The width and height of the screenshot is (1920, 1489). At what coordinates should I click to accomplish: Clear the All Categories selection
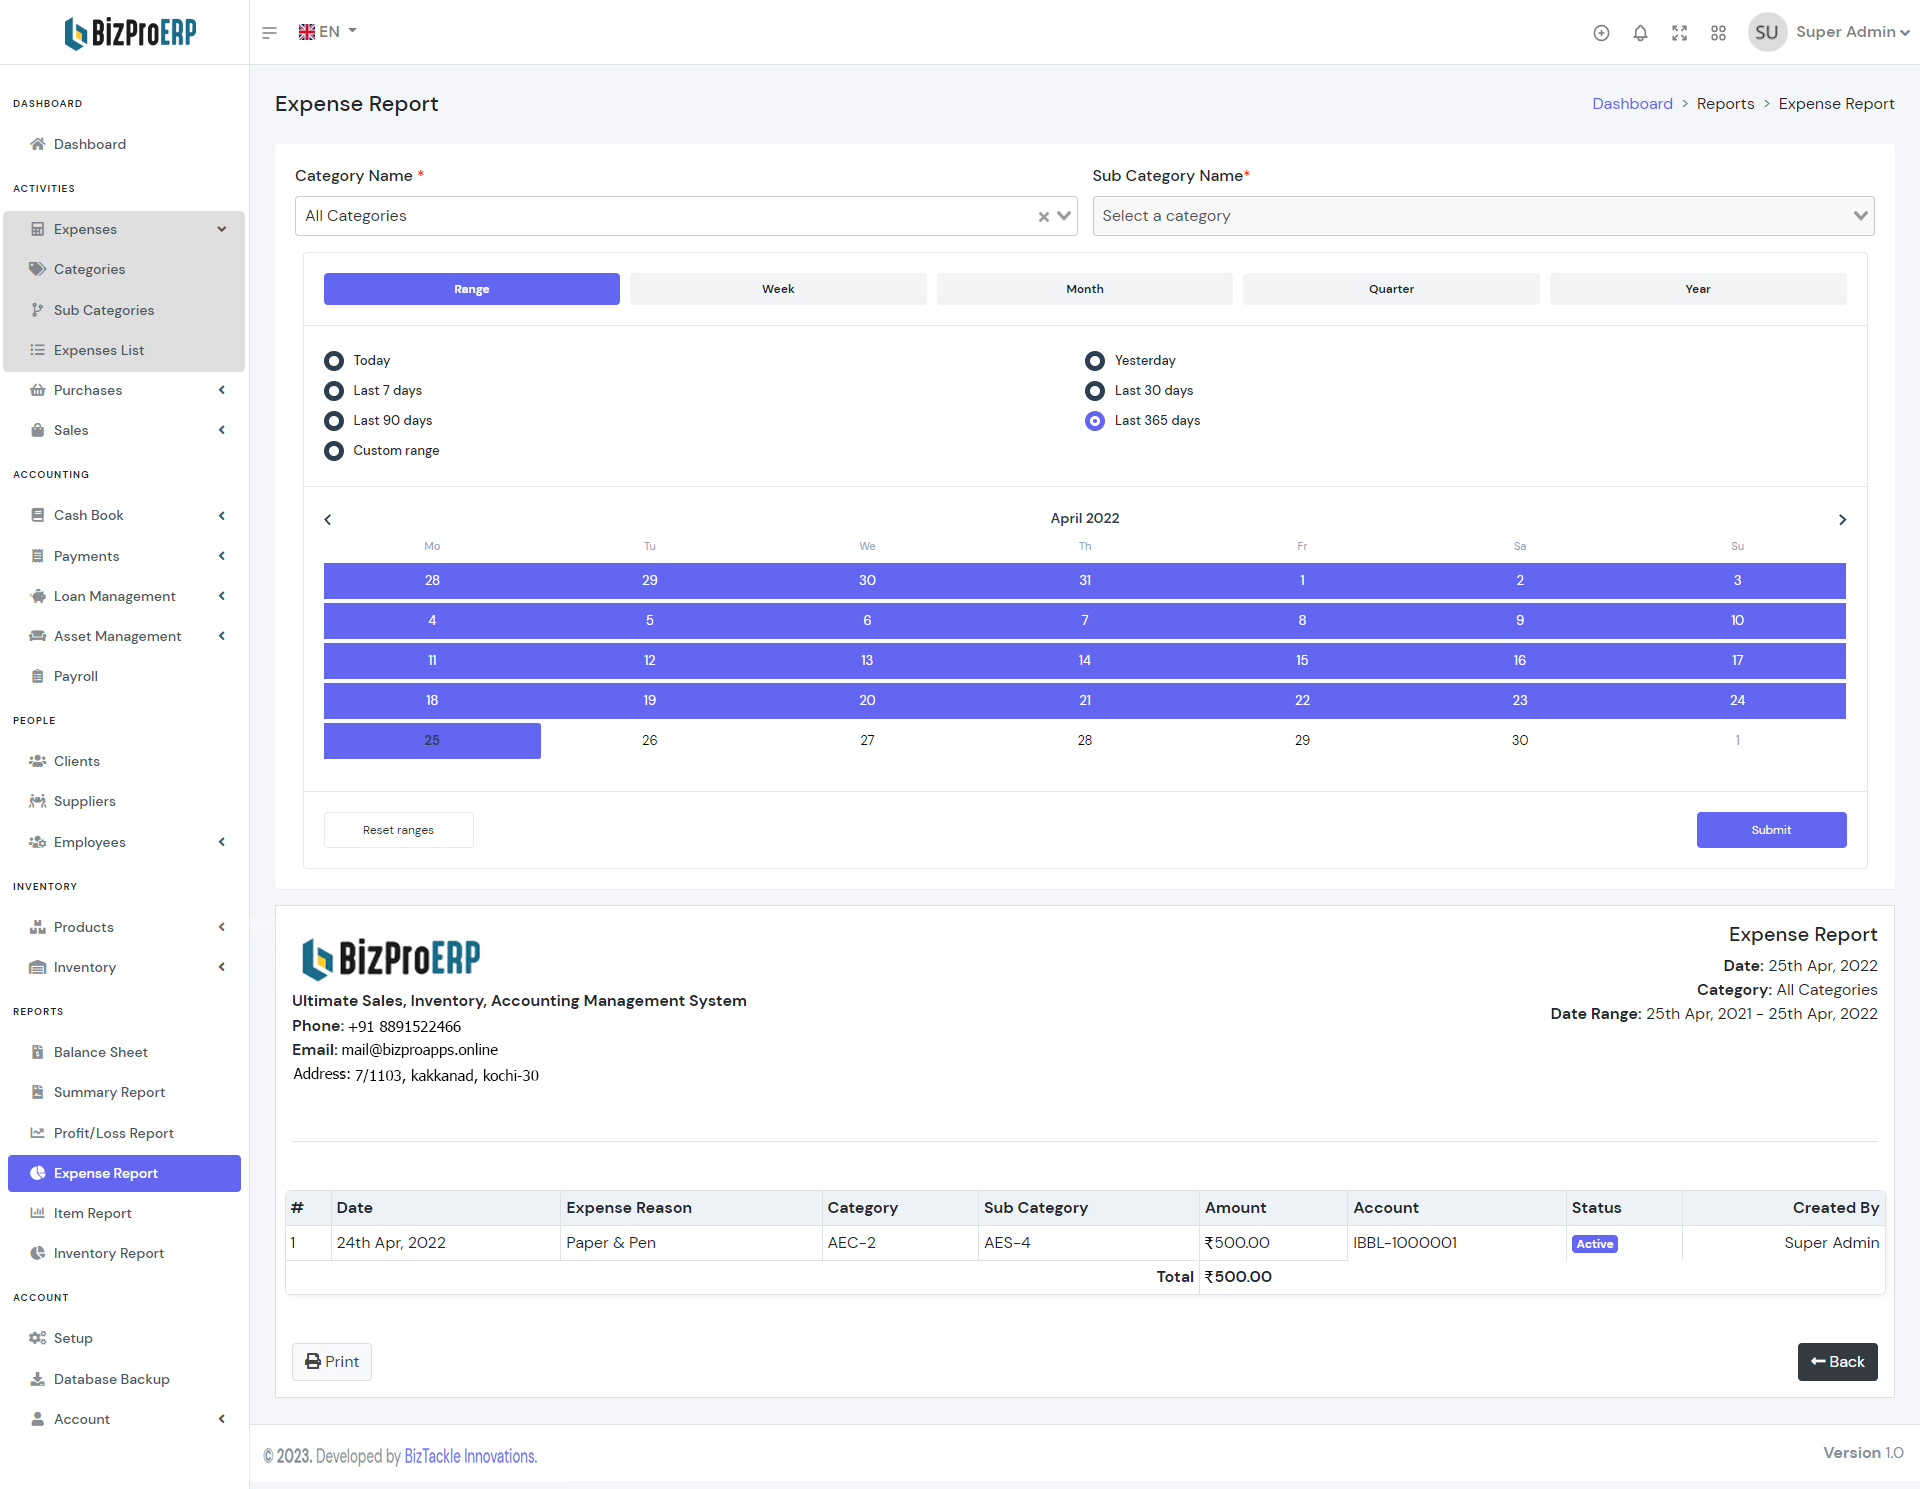1043,216
